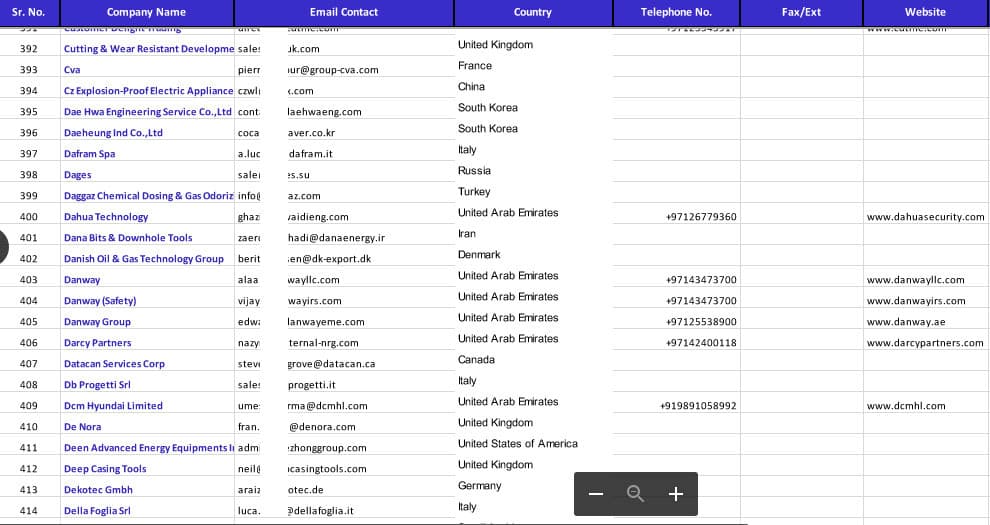The image size is (990, 525).
Task: Open the Cva company link
Action: click(72, 70)
